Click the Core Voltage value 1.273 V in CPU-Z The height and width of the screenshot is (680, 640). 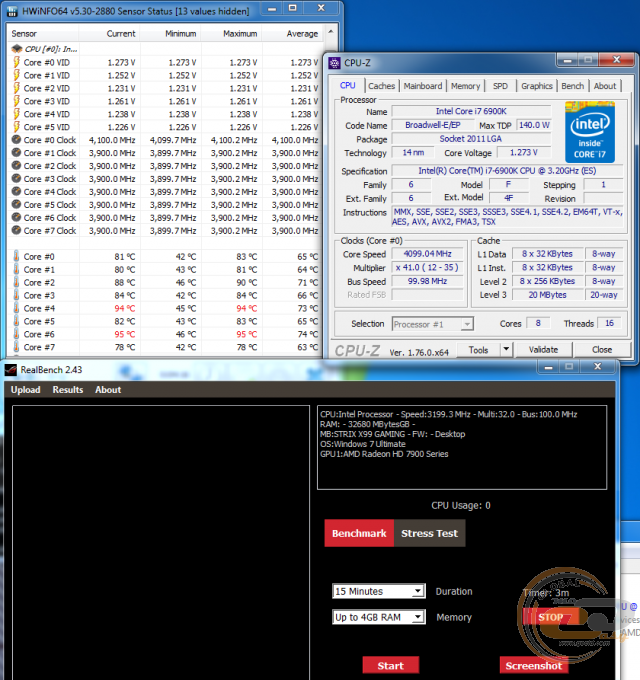point(523,152)
